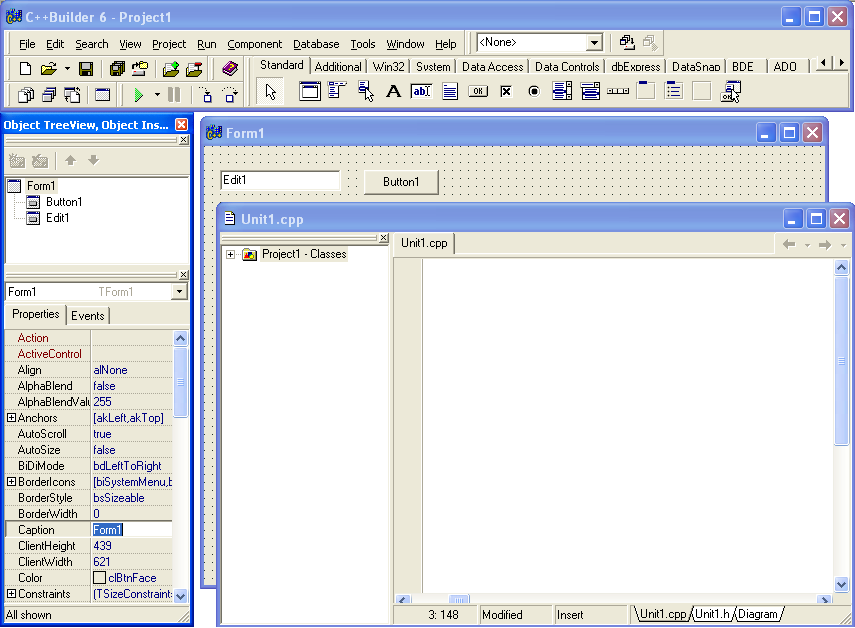Open Help contents book icon

[x=230, y=69]
